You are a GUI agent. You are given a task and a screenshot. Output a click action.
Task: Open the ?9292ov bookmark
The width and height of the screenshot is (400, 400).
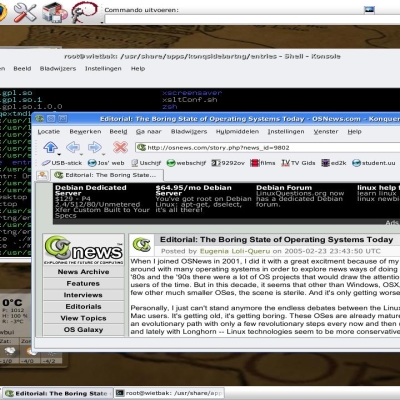pos(228,163)
